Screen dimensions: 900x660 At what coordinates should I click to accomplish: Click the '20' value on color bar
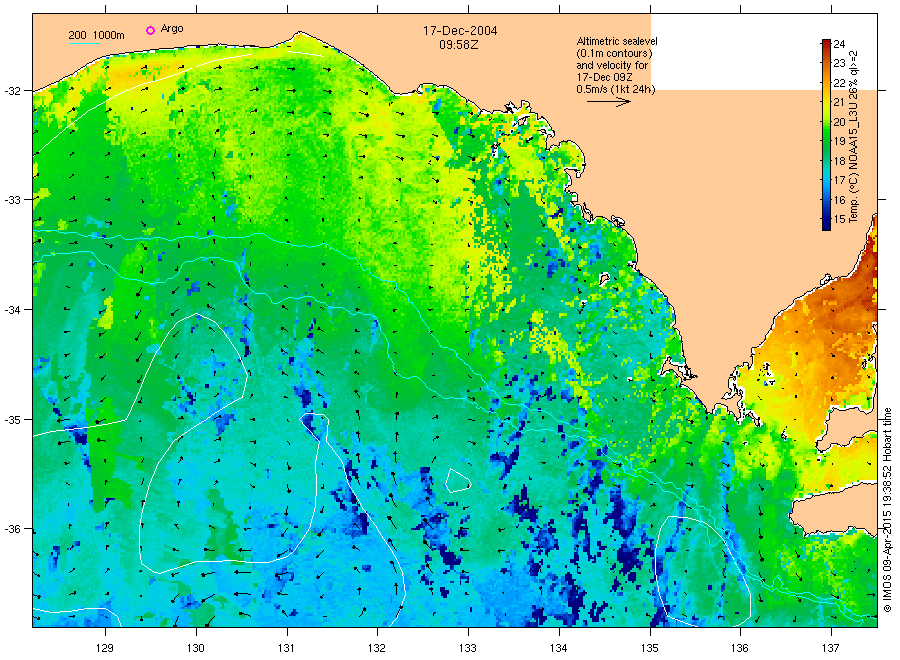839,122
